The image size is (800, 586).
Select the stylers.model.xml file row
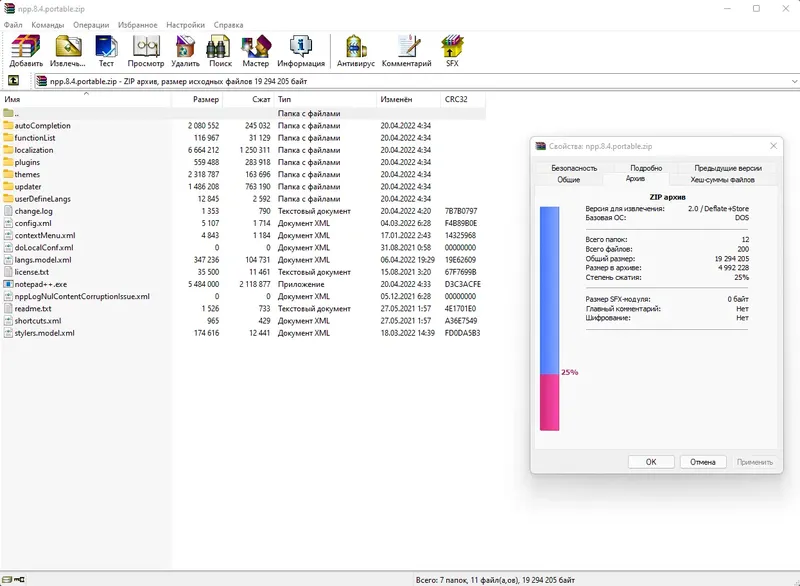coord(243,333)
